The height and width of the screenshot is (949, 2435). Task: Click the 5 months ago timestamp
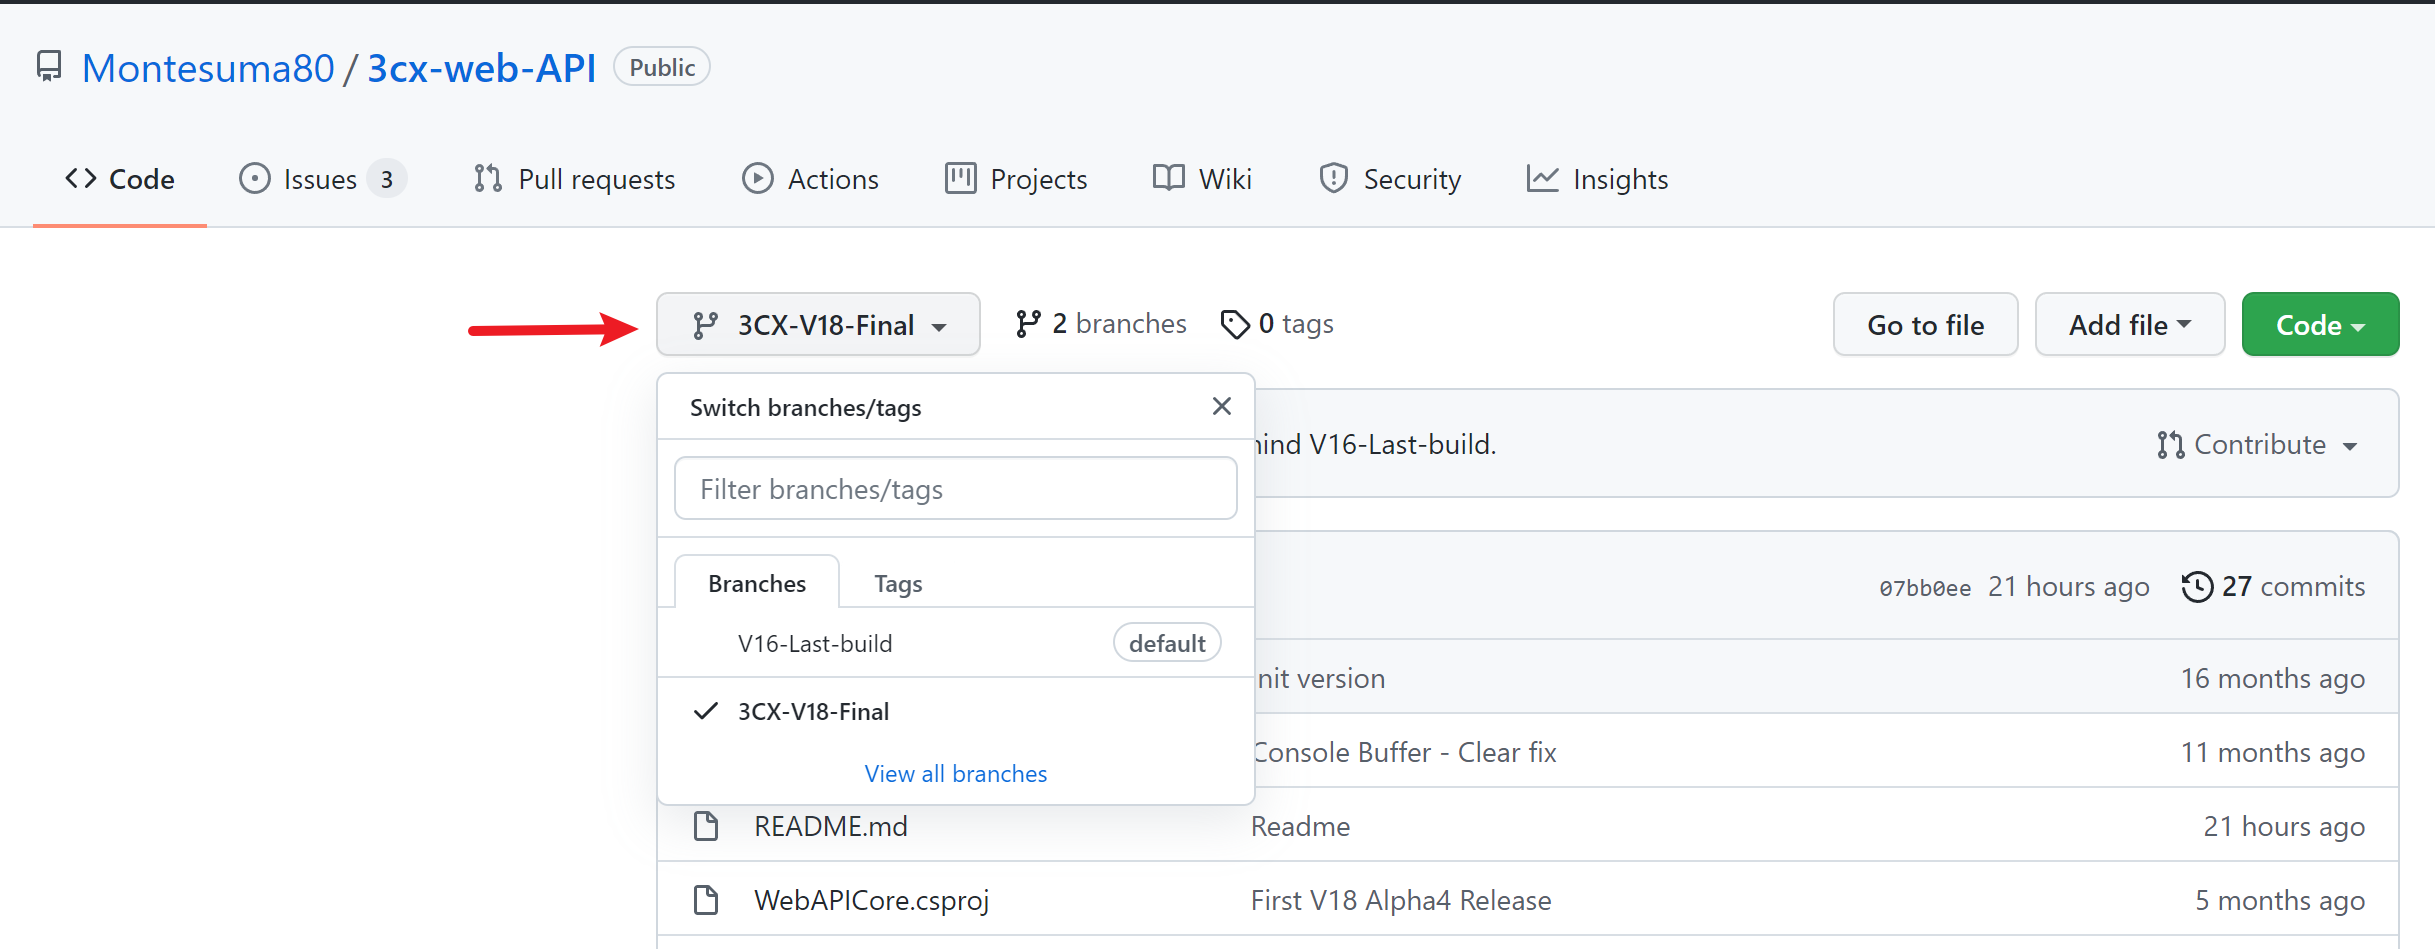2280,900
